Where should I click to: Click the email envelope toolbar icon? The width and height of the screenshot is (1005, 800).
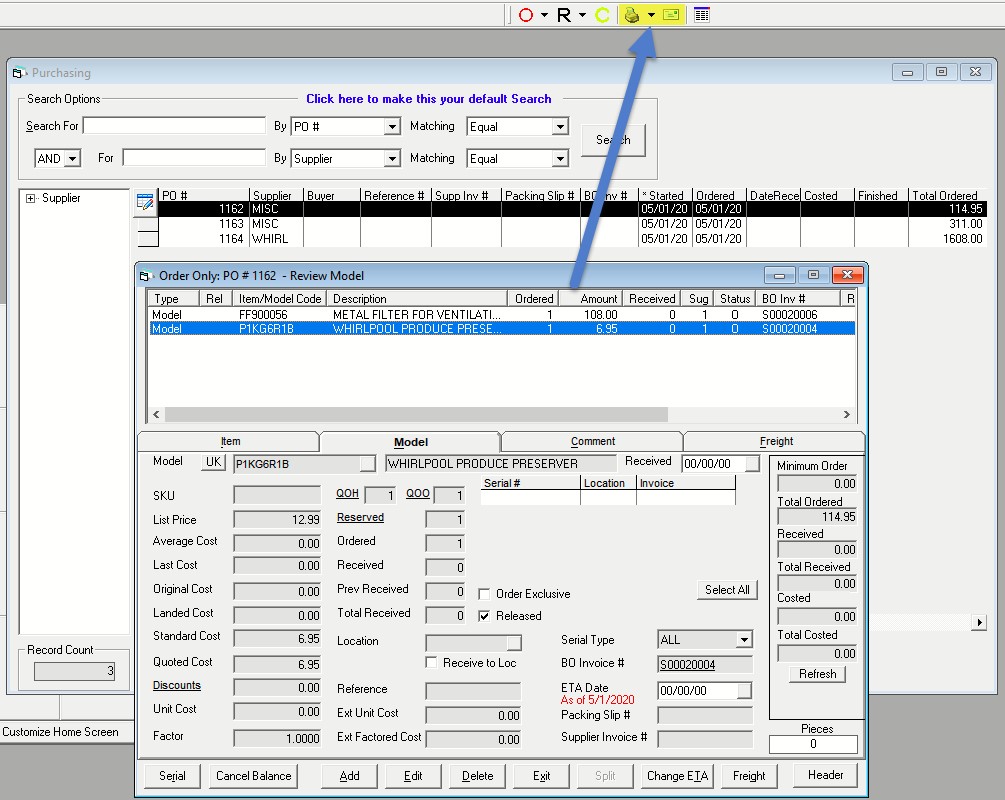[x=671, y=15]
